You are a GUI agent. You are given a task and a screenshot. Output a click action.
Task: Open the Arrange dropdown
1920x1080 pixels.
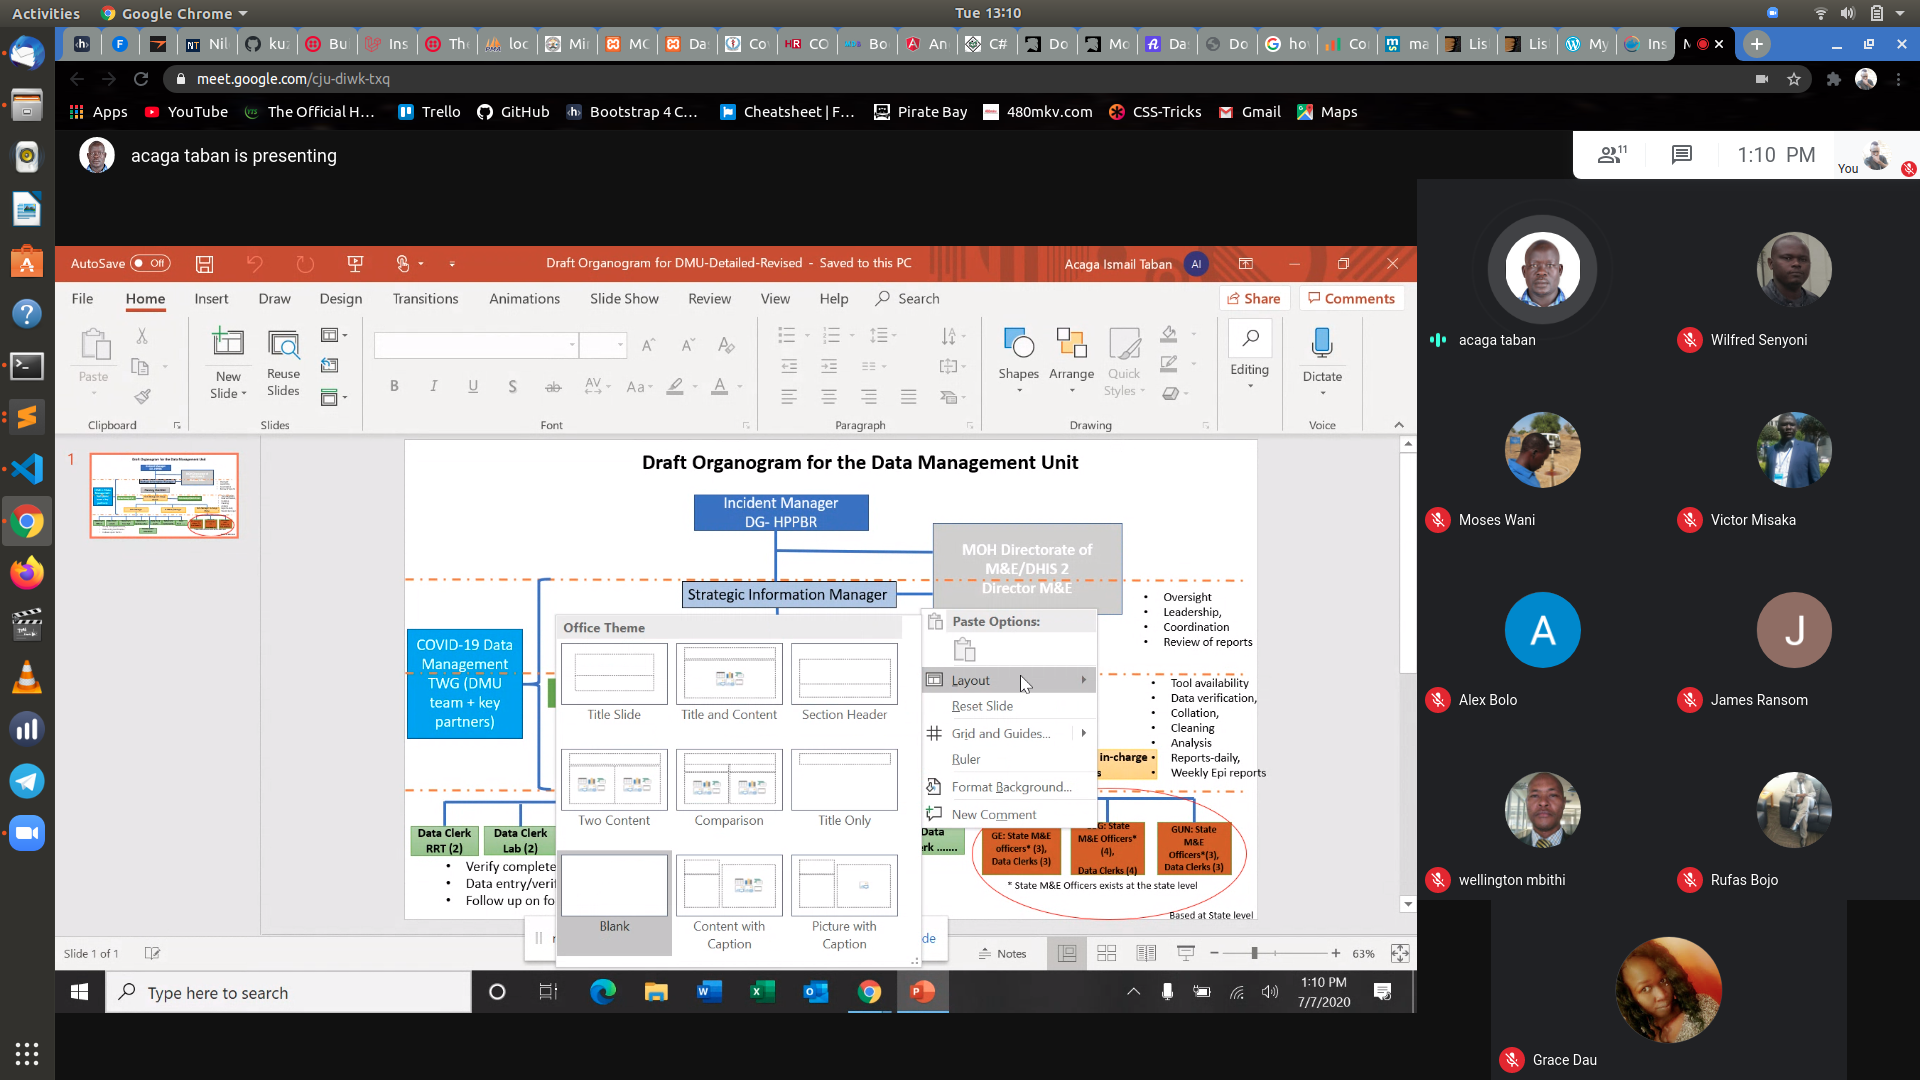click(x=1071, y=374)
